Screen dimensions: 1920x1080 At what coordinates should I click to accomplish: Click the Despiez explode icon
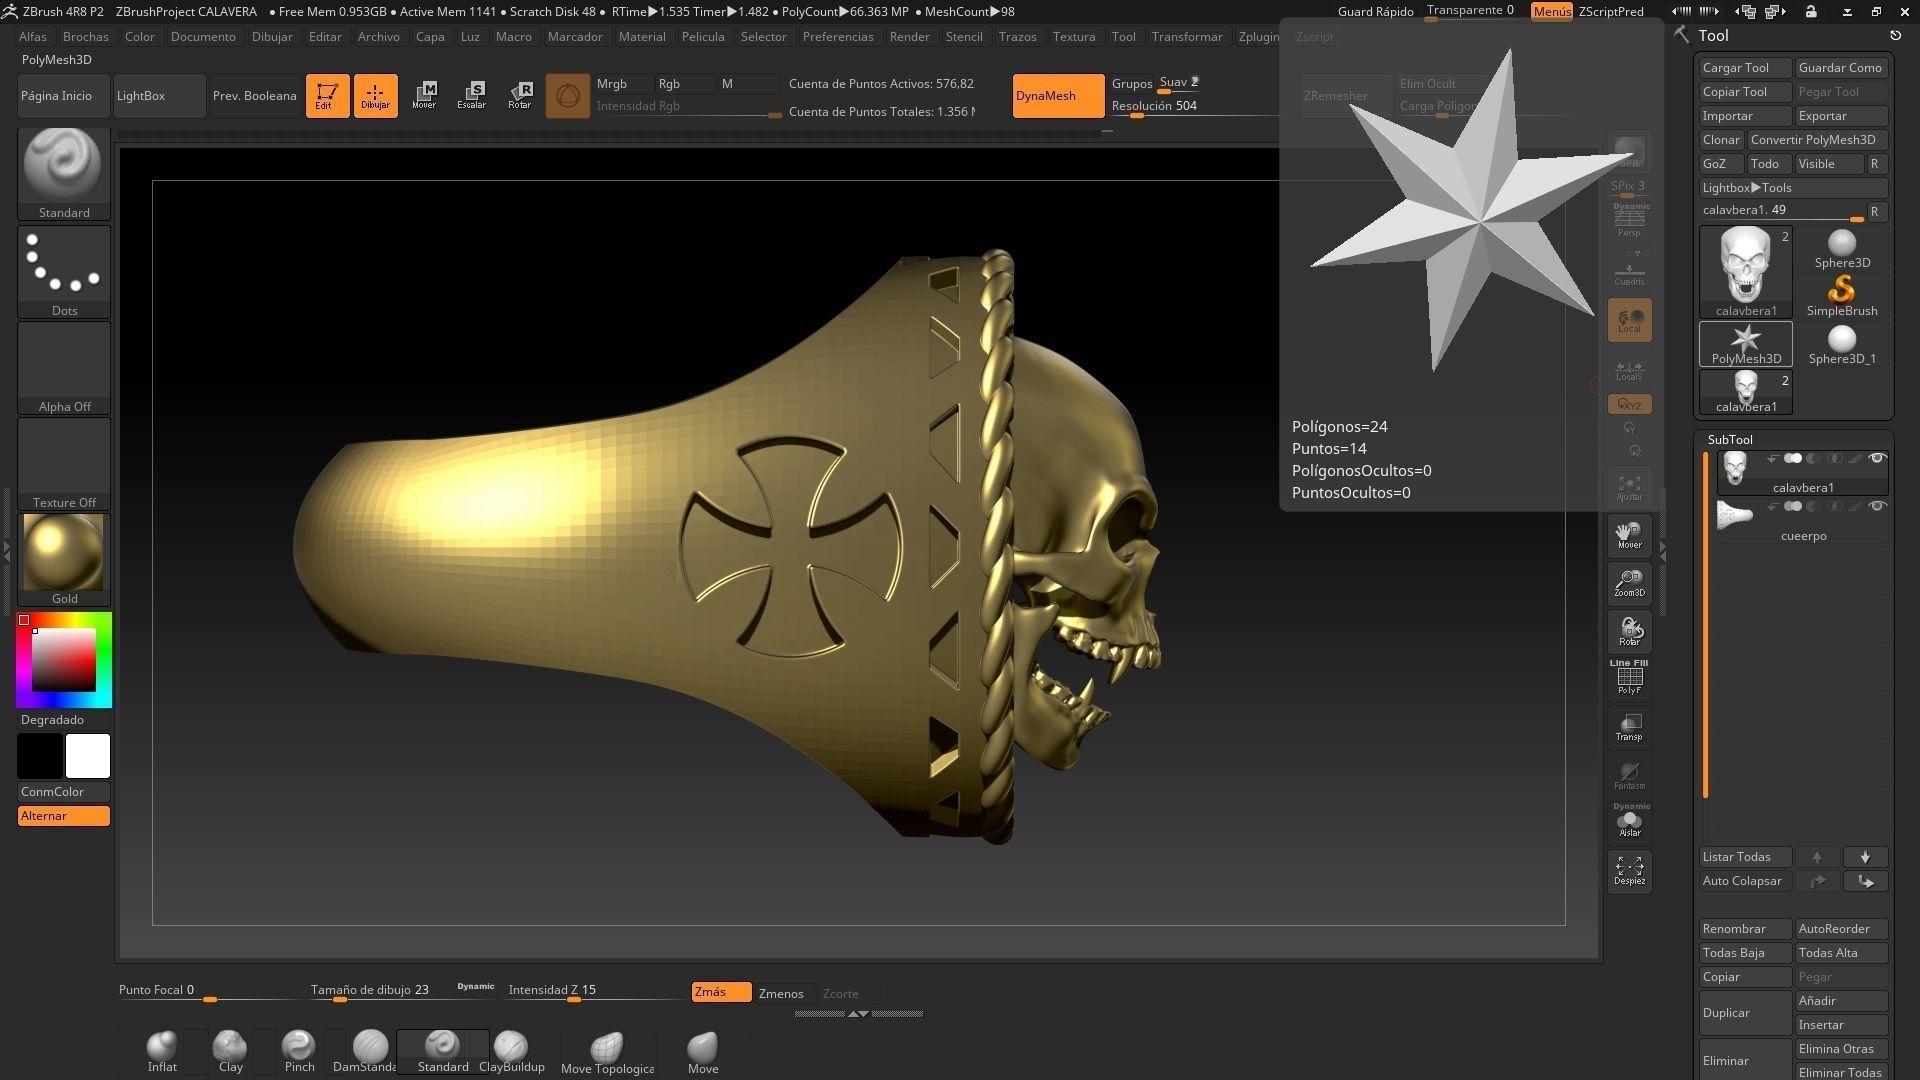click(x=1629, y=871)
